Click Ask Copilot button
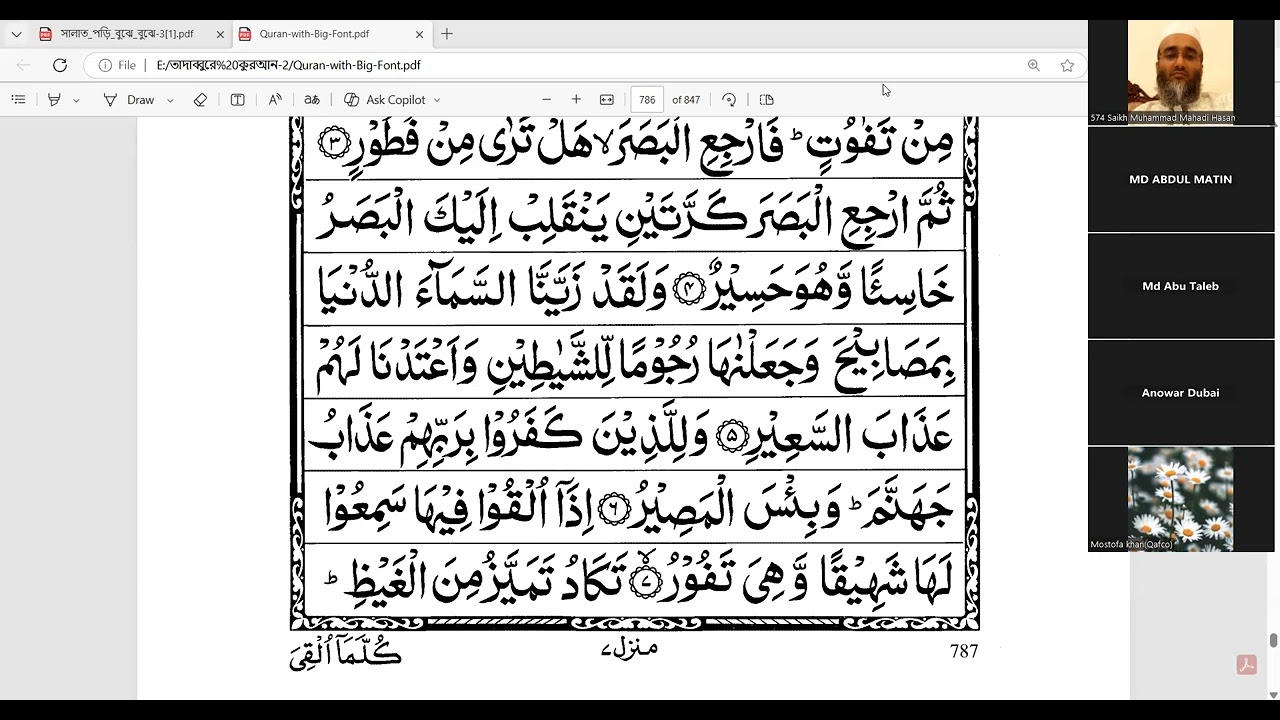 [385, 100]
